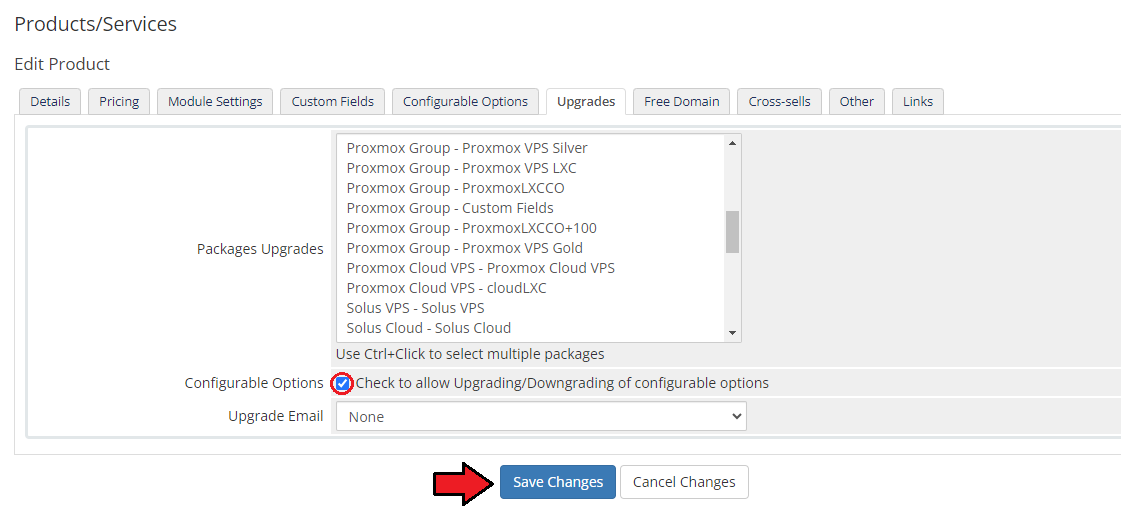This screenshot has width=1121, height=523.
Task: Select Proxmox Group - ProxmoxLXCCO package
Action: pyautogui.click(x=530, y=189)
